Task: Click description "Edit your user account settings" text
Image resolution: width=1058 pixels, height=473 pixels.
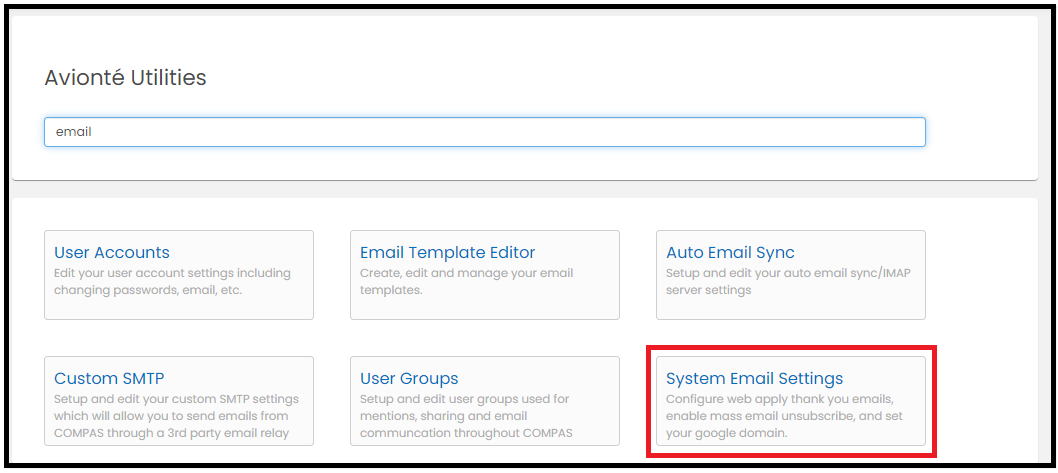Action: pos(172,282)
